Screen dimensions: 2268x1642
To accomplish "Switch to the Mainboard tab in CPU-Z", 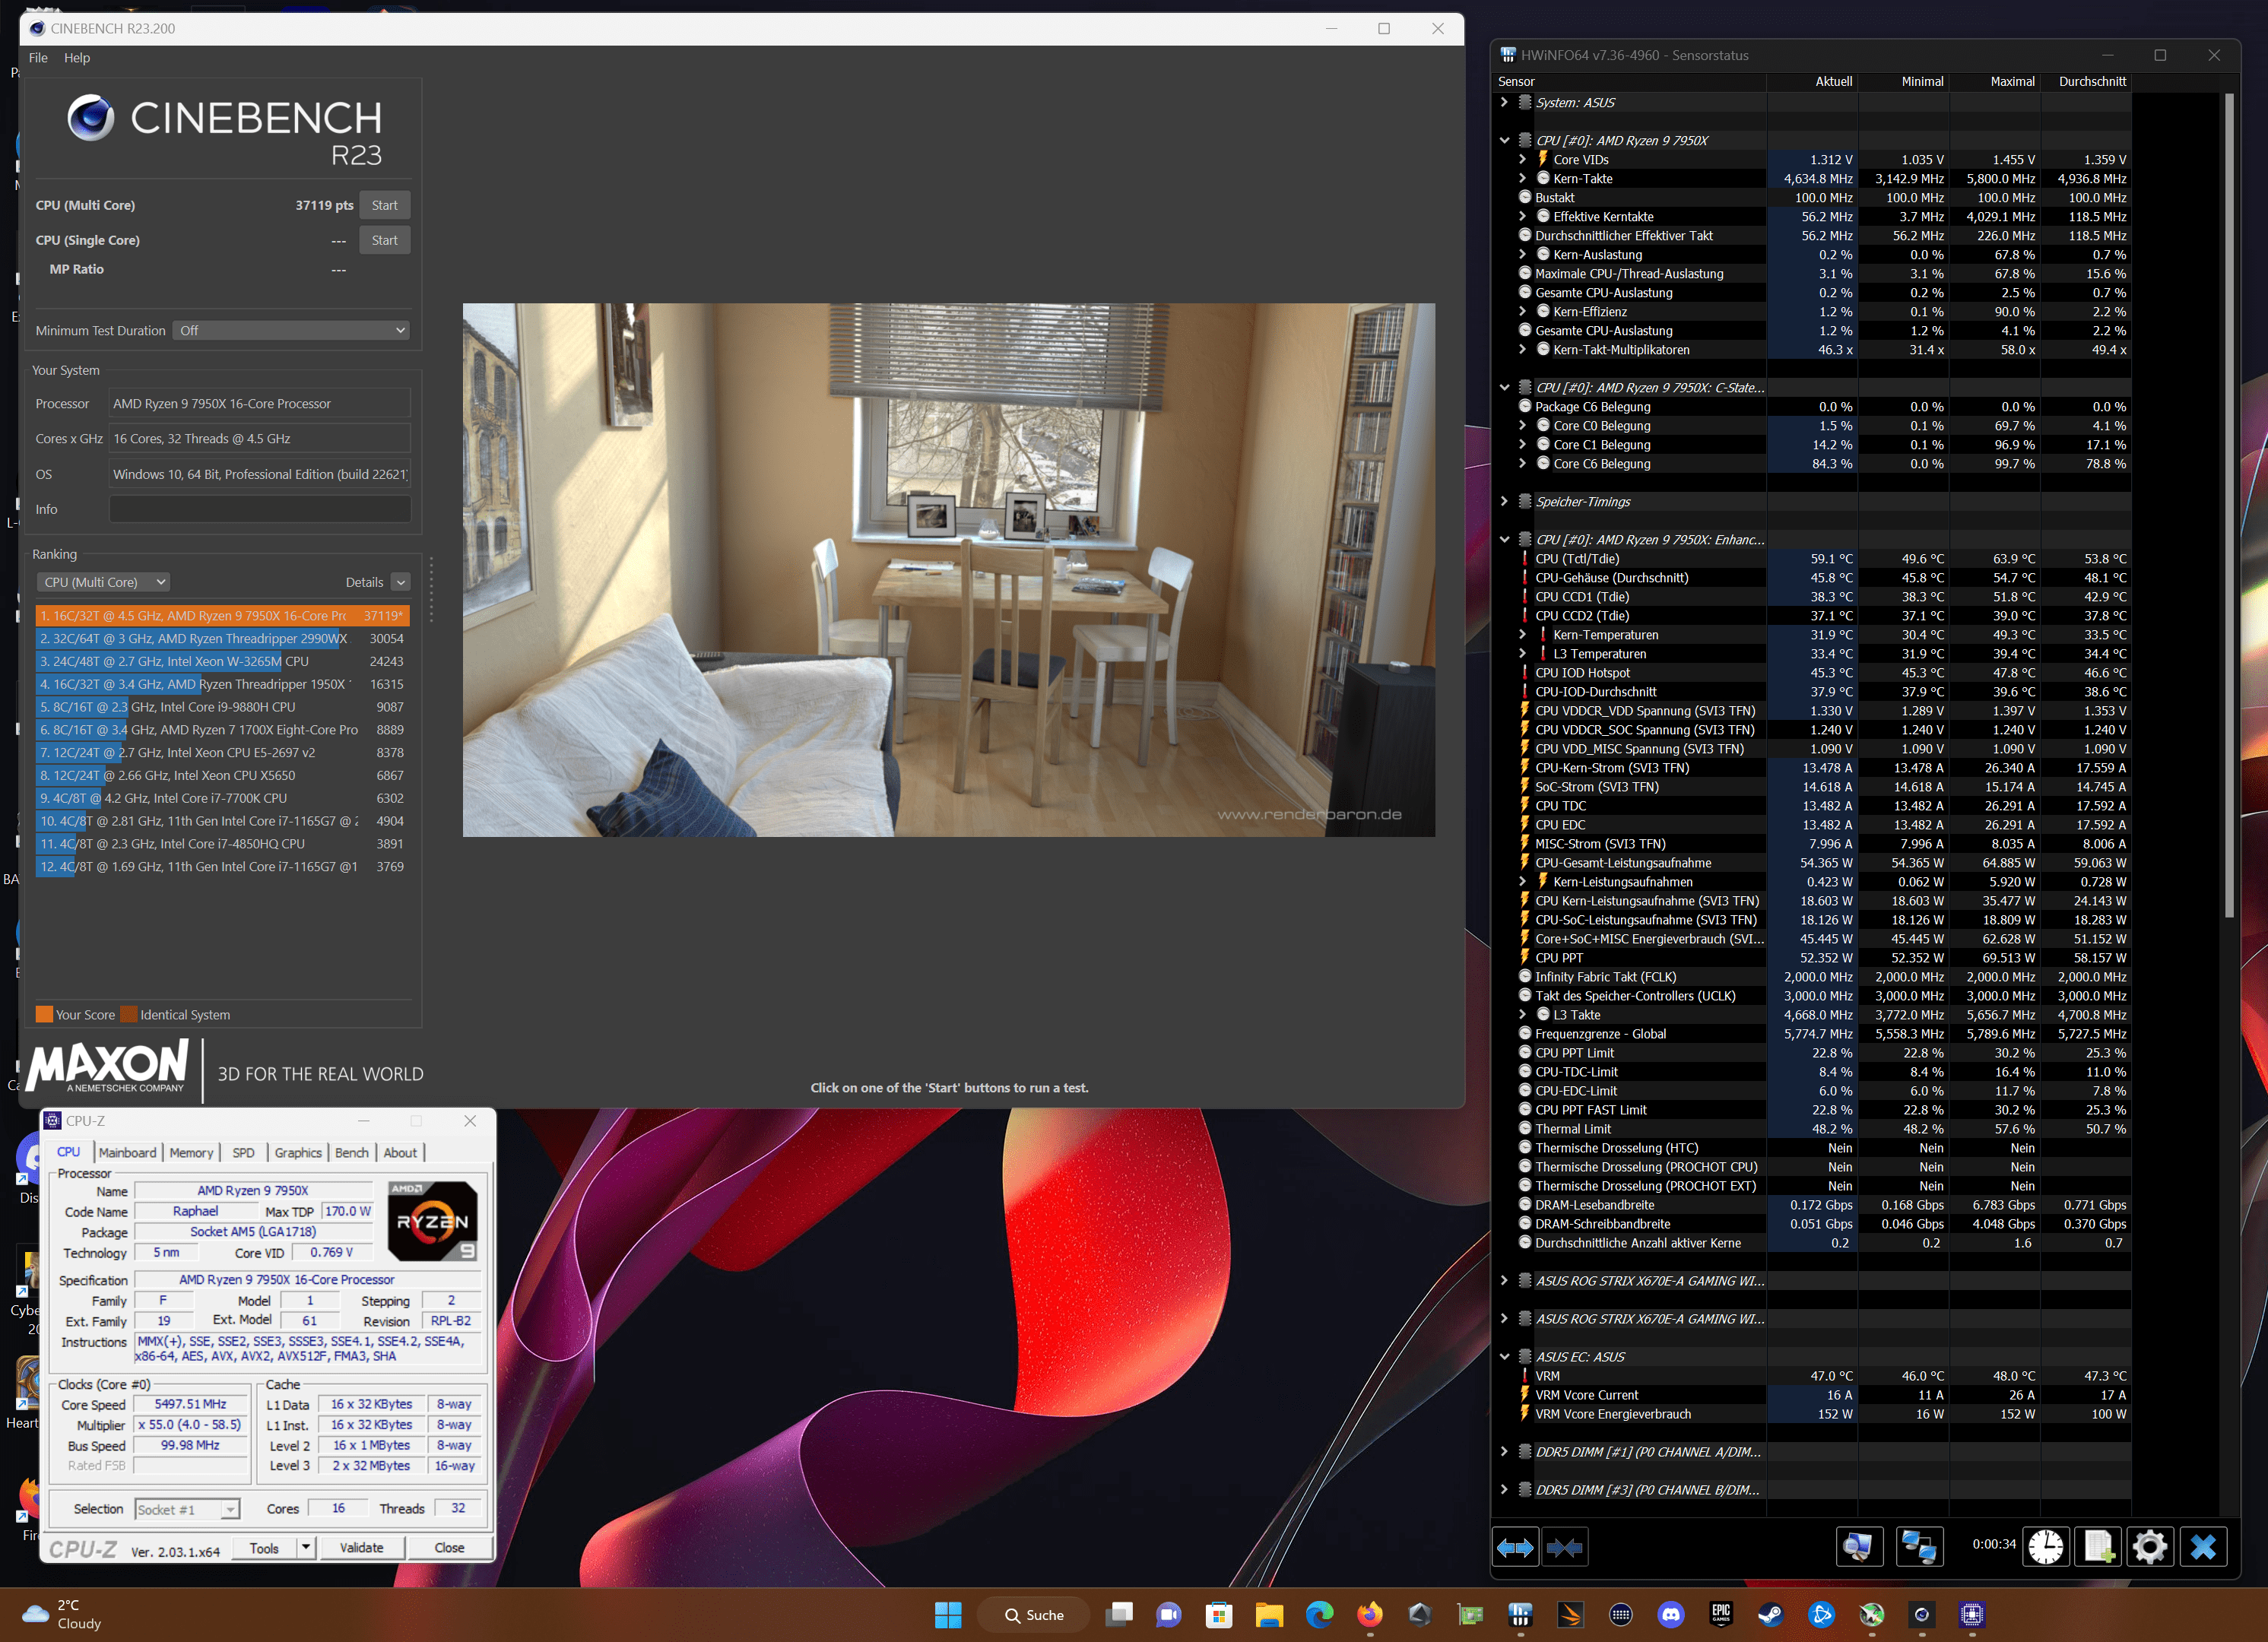I will click(127, 1152).
